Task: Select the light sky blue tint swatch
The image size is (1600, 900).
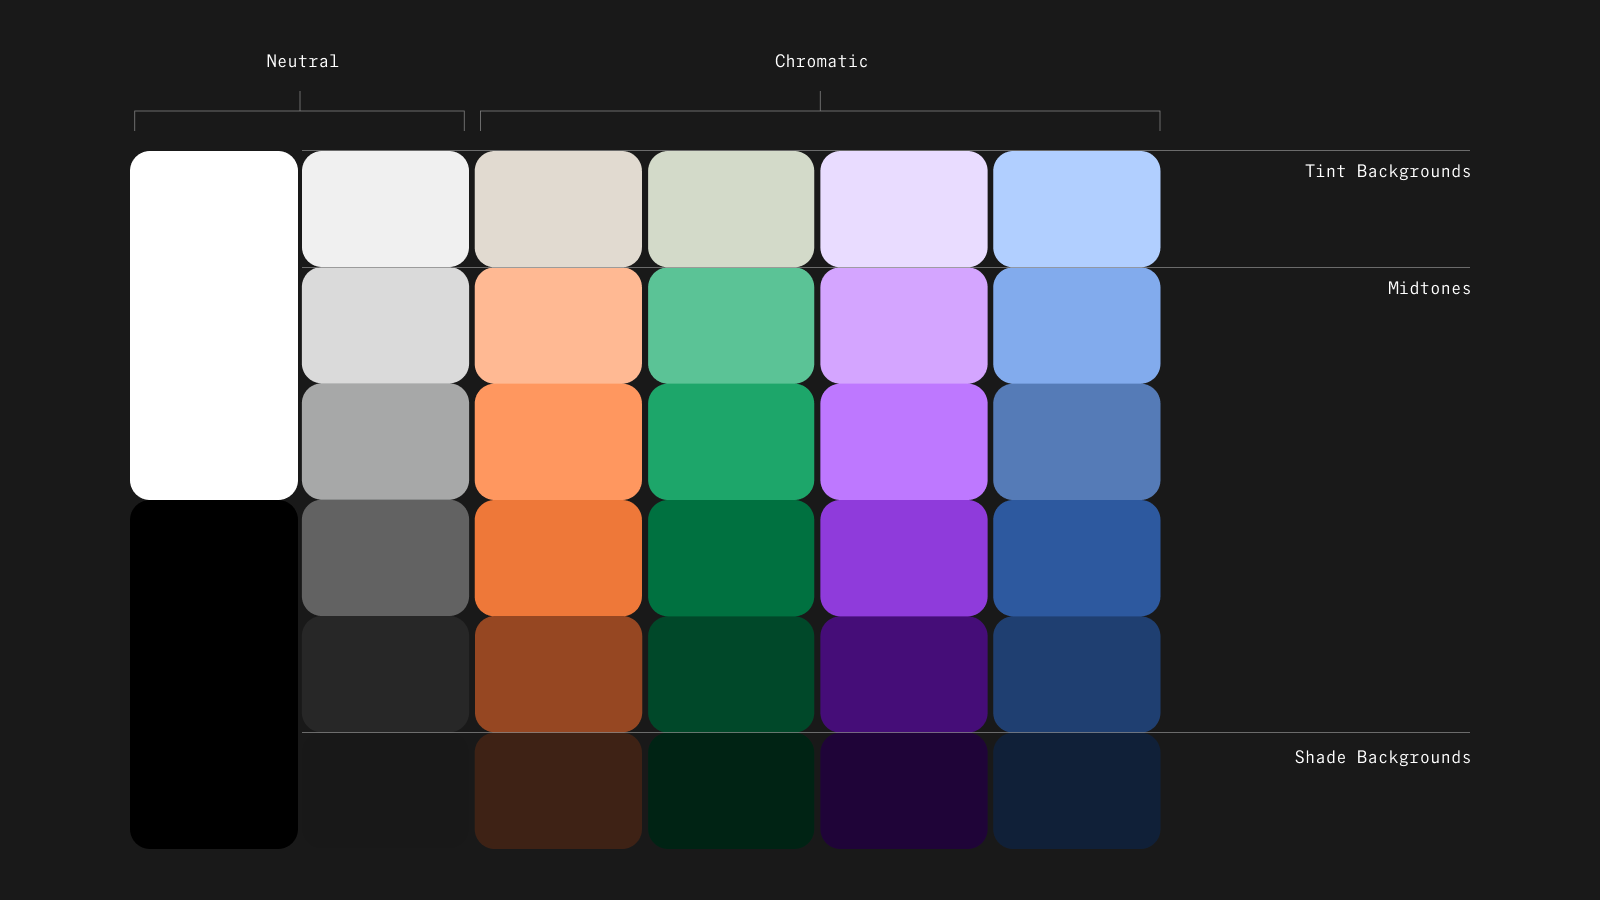Action: [1077, 209]
